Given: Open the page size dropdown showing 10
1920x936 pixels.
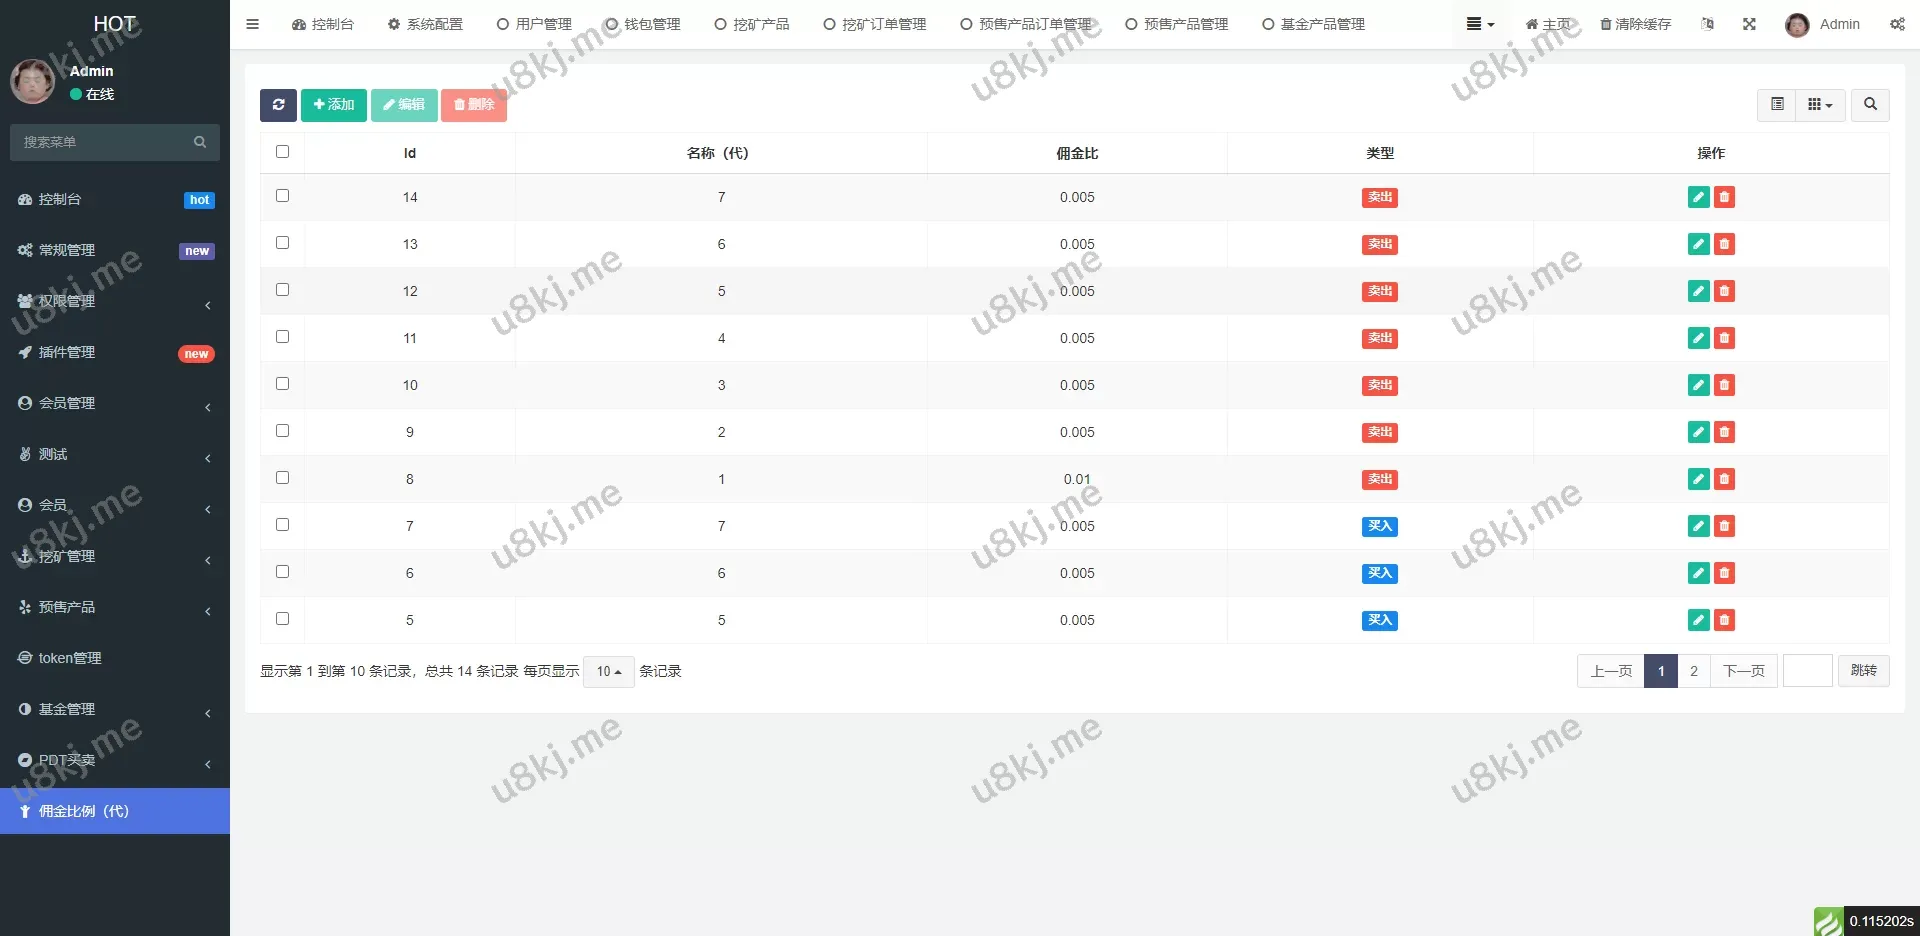Looking at the screenshot, I should pos(608,671).
